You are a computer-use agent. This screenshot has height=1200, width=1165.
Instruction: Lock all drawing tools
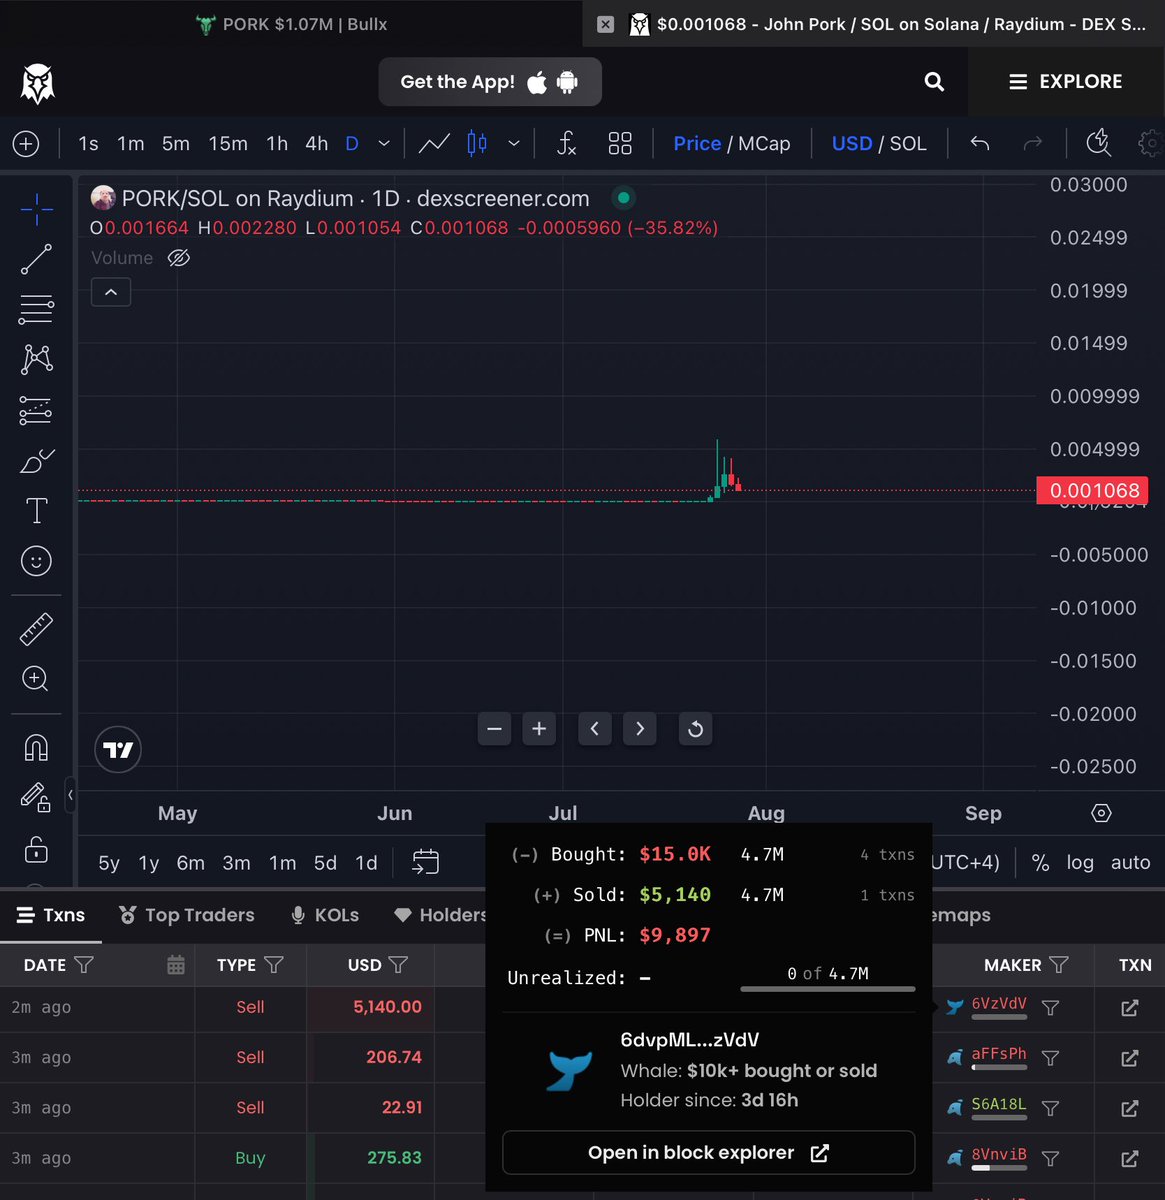coord(36,849)
